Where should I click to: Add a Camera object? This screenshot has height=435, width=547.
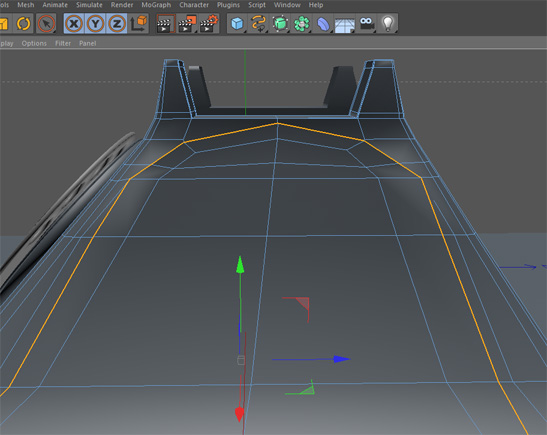coord(366,24)
